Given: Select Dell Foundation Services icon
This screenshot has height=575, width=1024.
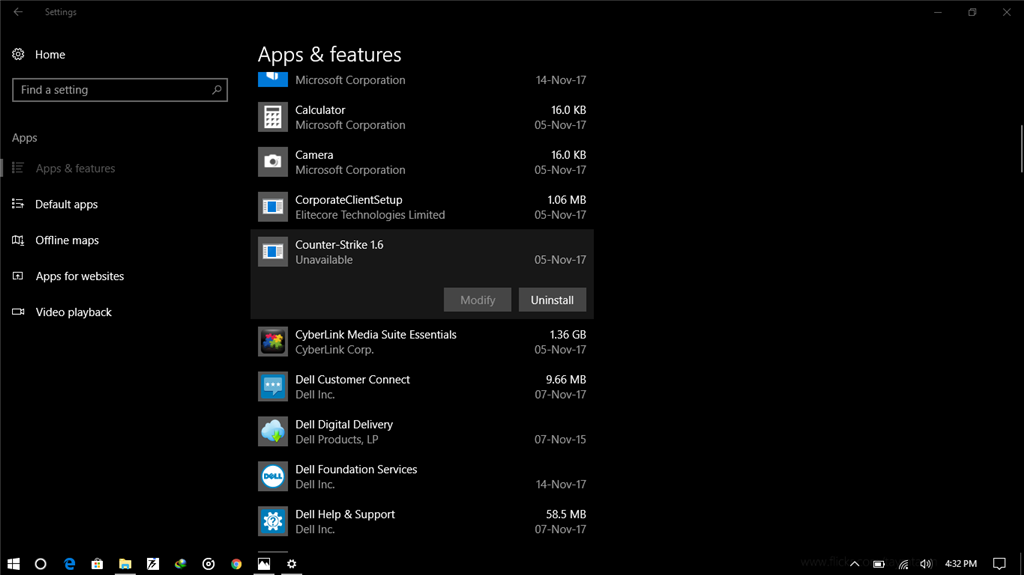Looking at the screenshot, I should point(272,477).
